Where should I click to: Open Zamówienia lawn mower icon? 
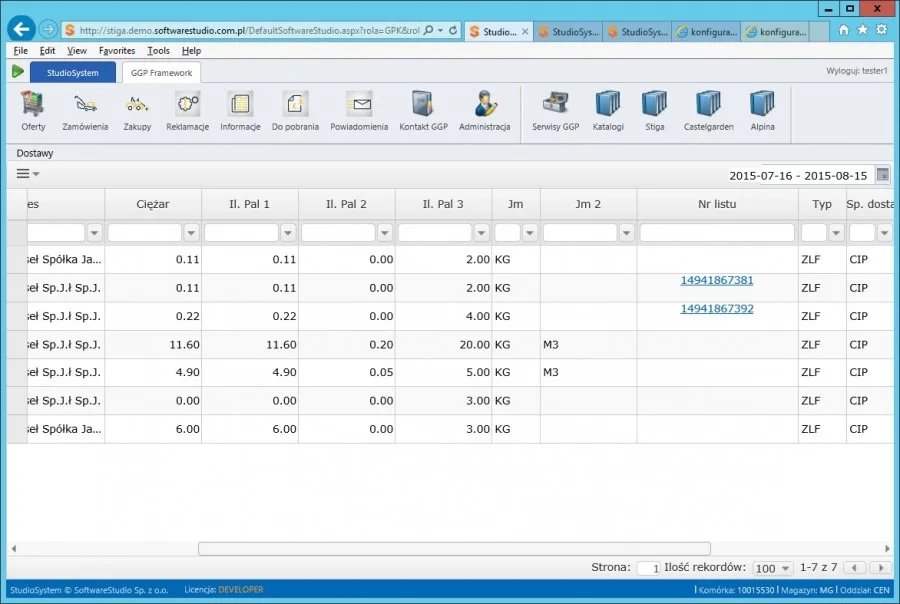coord(85,104)
